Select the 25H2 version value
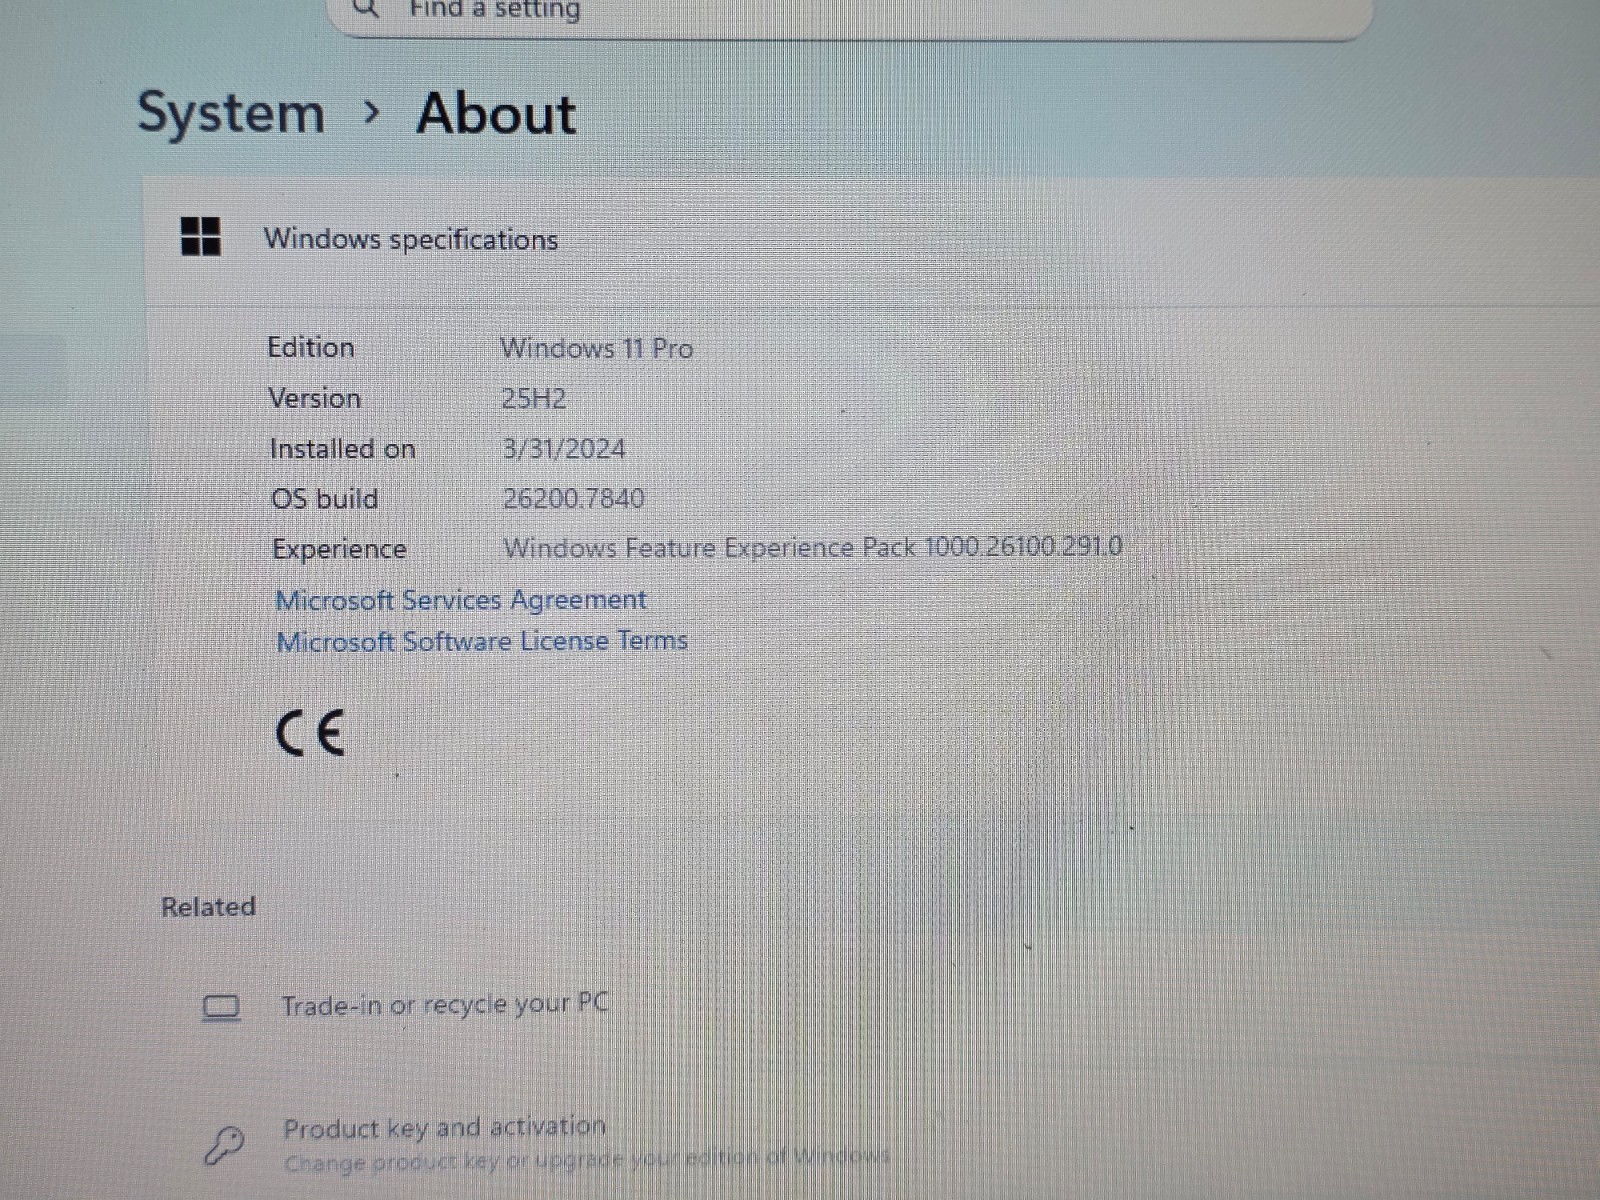Viewport: 1600px width, 1200px height. pos(534,399)
